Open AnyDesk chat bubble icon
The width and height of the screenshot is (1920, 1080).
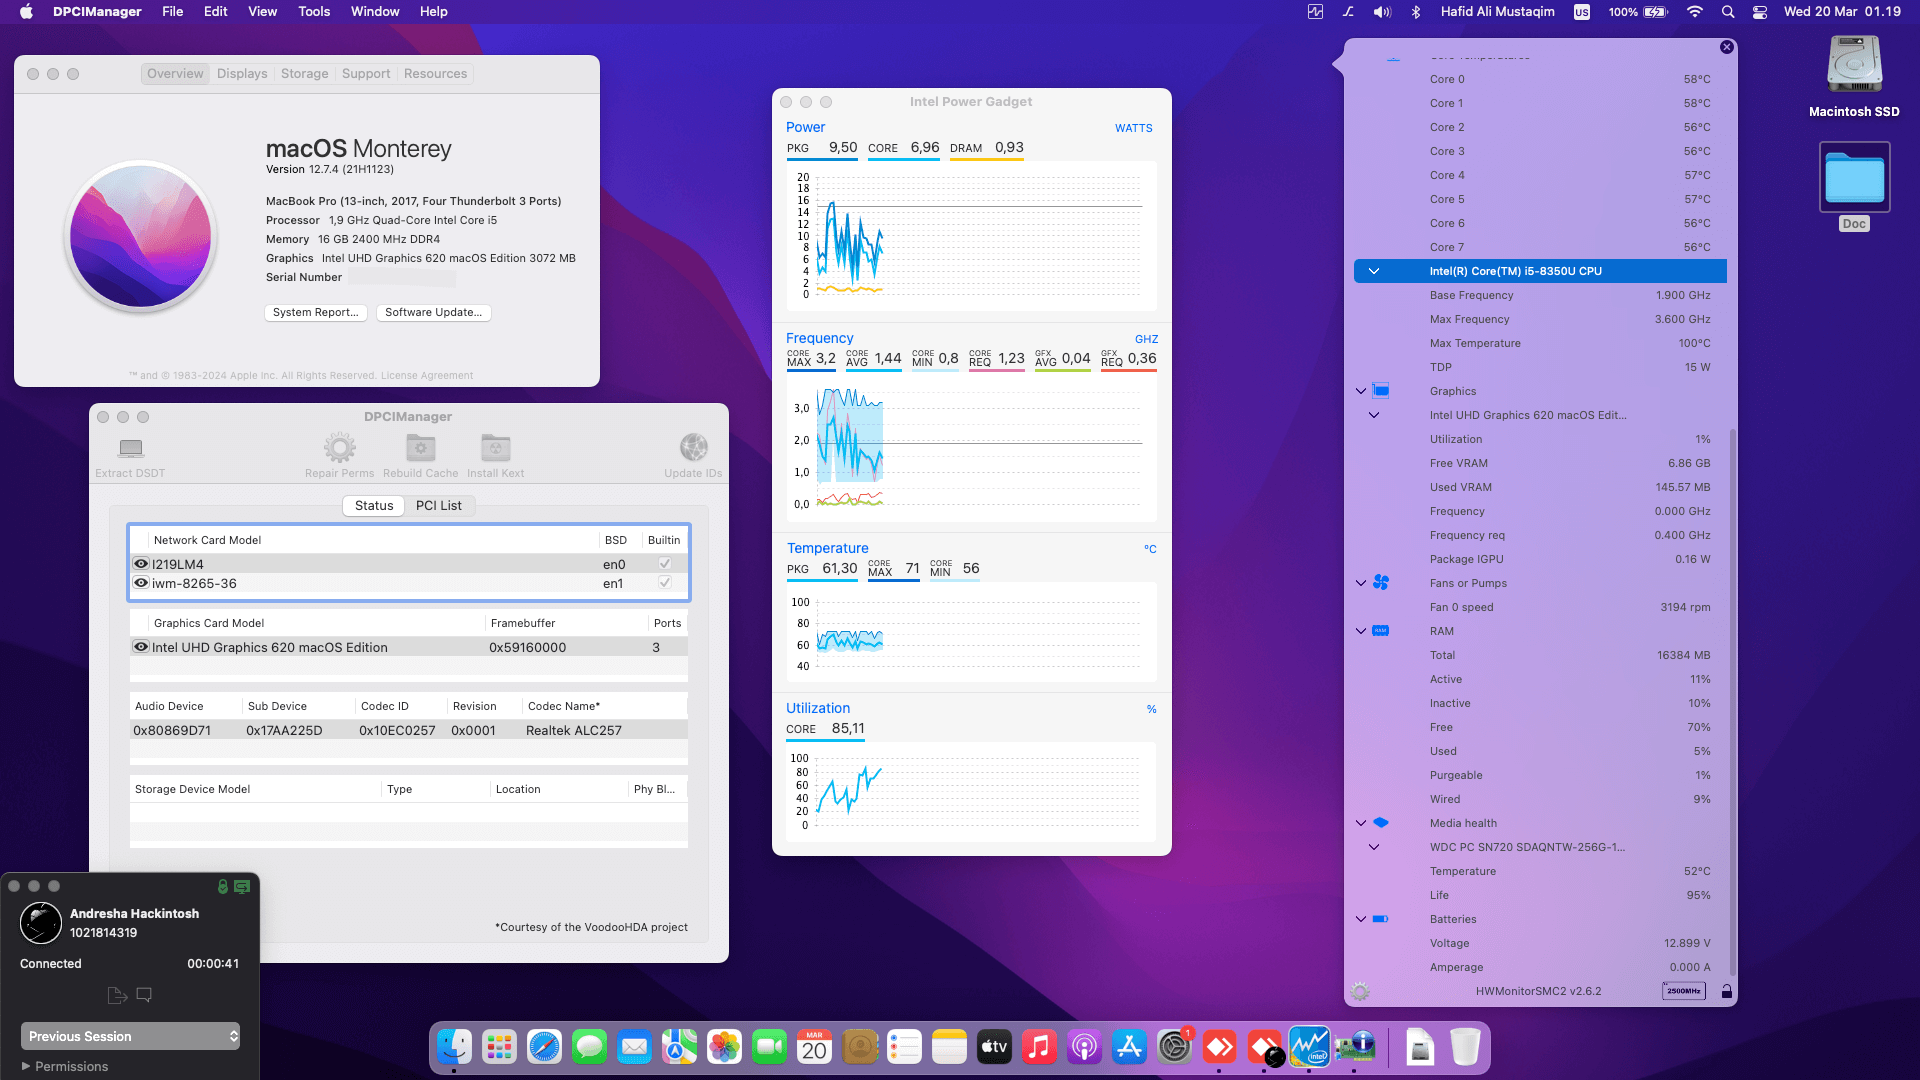(x=144, y=995)
